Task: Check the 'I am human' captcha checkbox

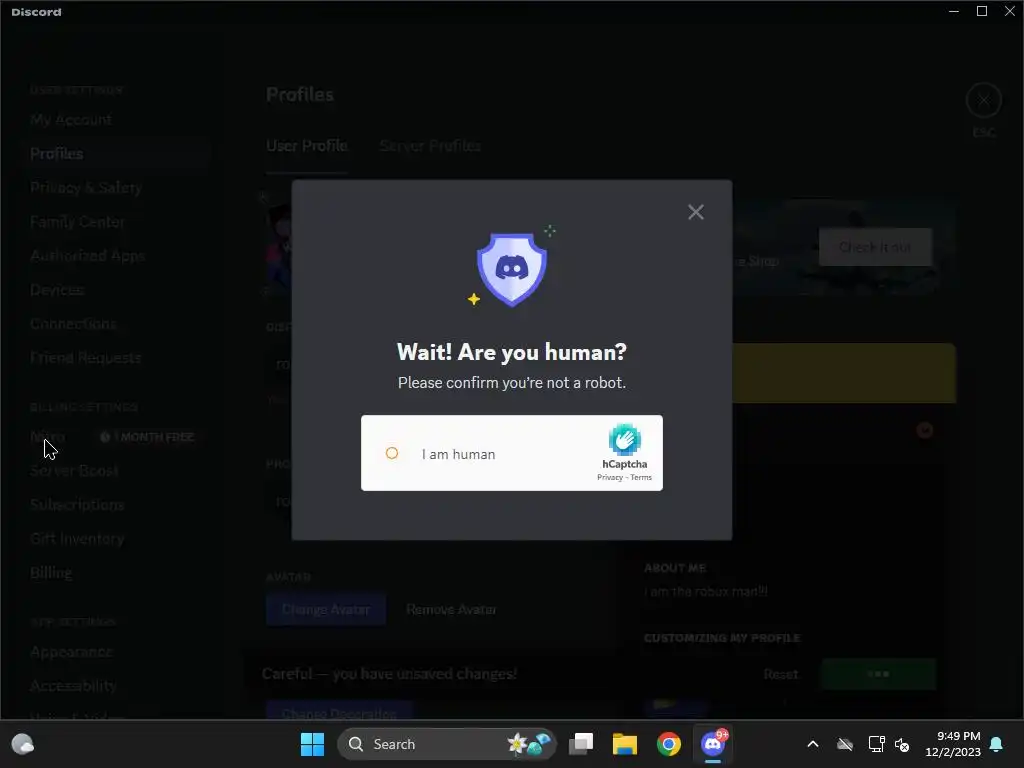Action: click(392, 453)
